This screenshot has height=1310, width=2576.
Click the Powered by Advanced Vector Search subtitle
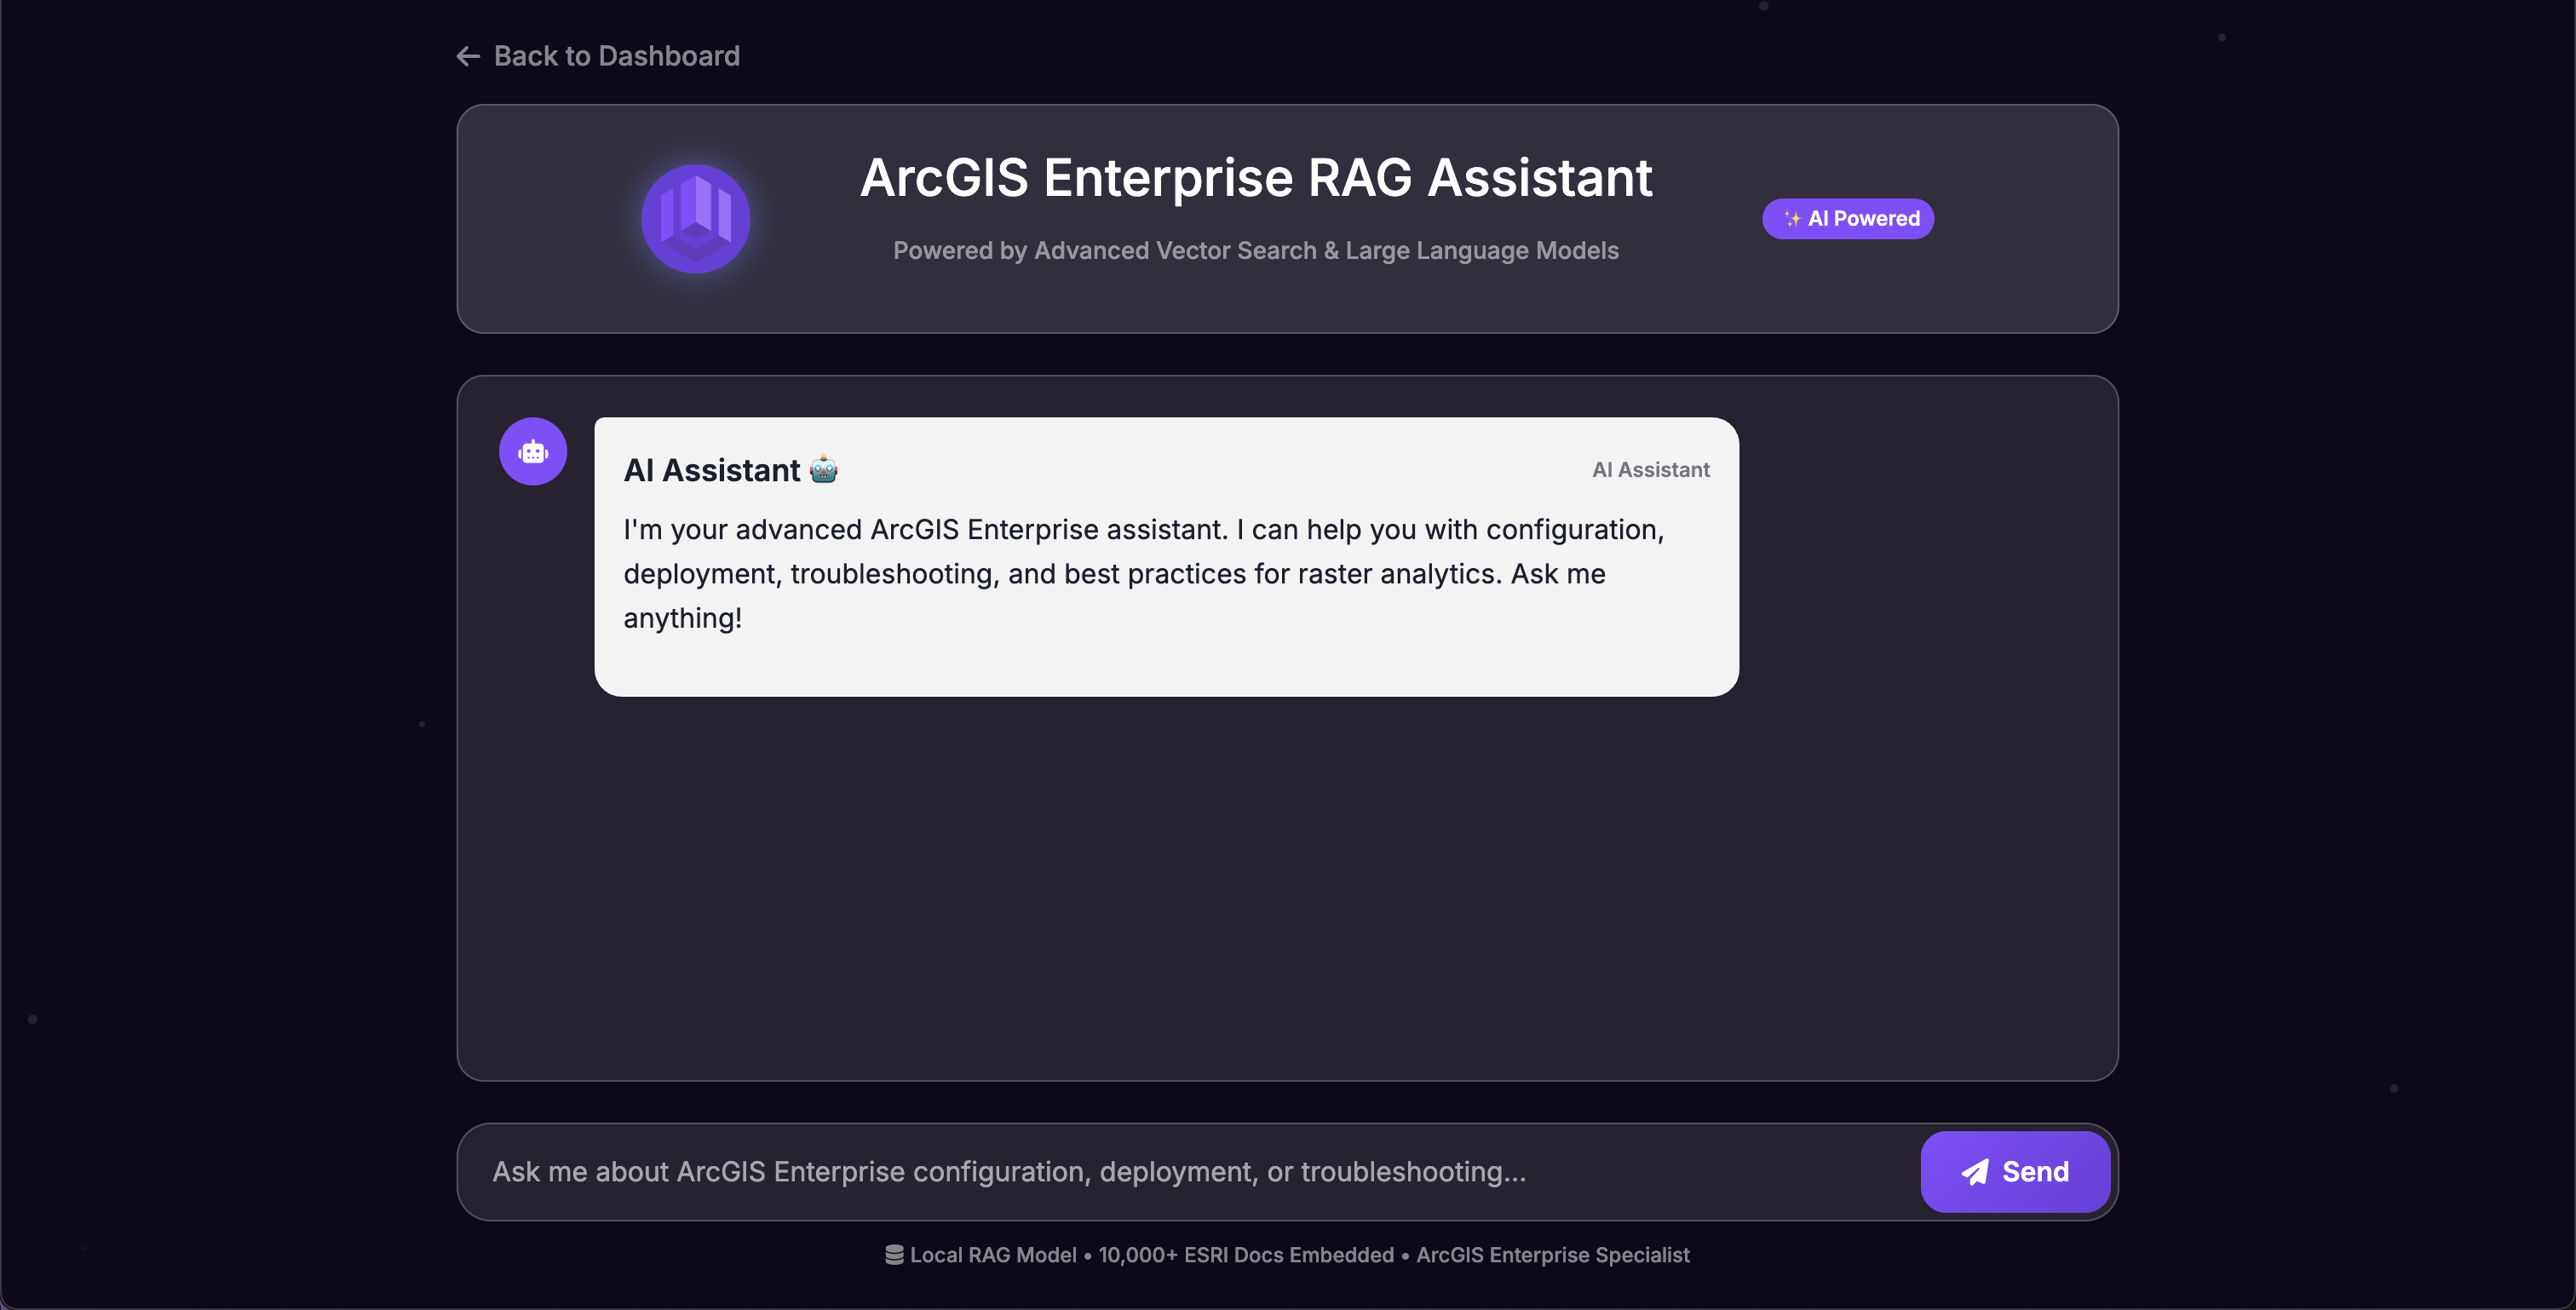point(1255,250)
